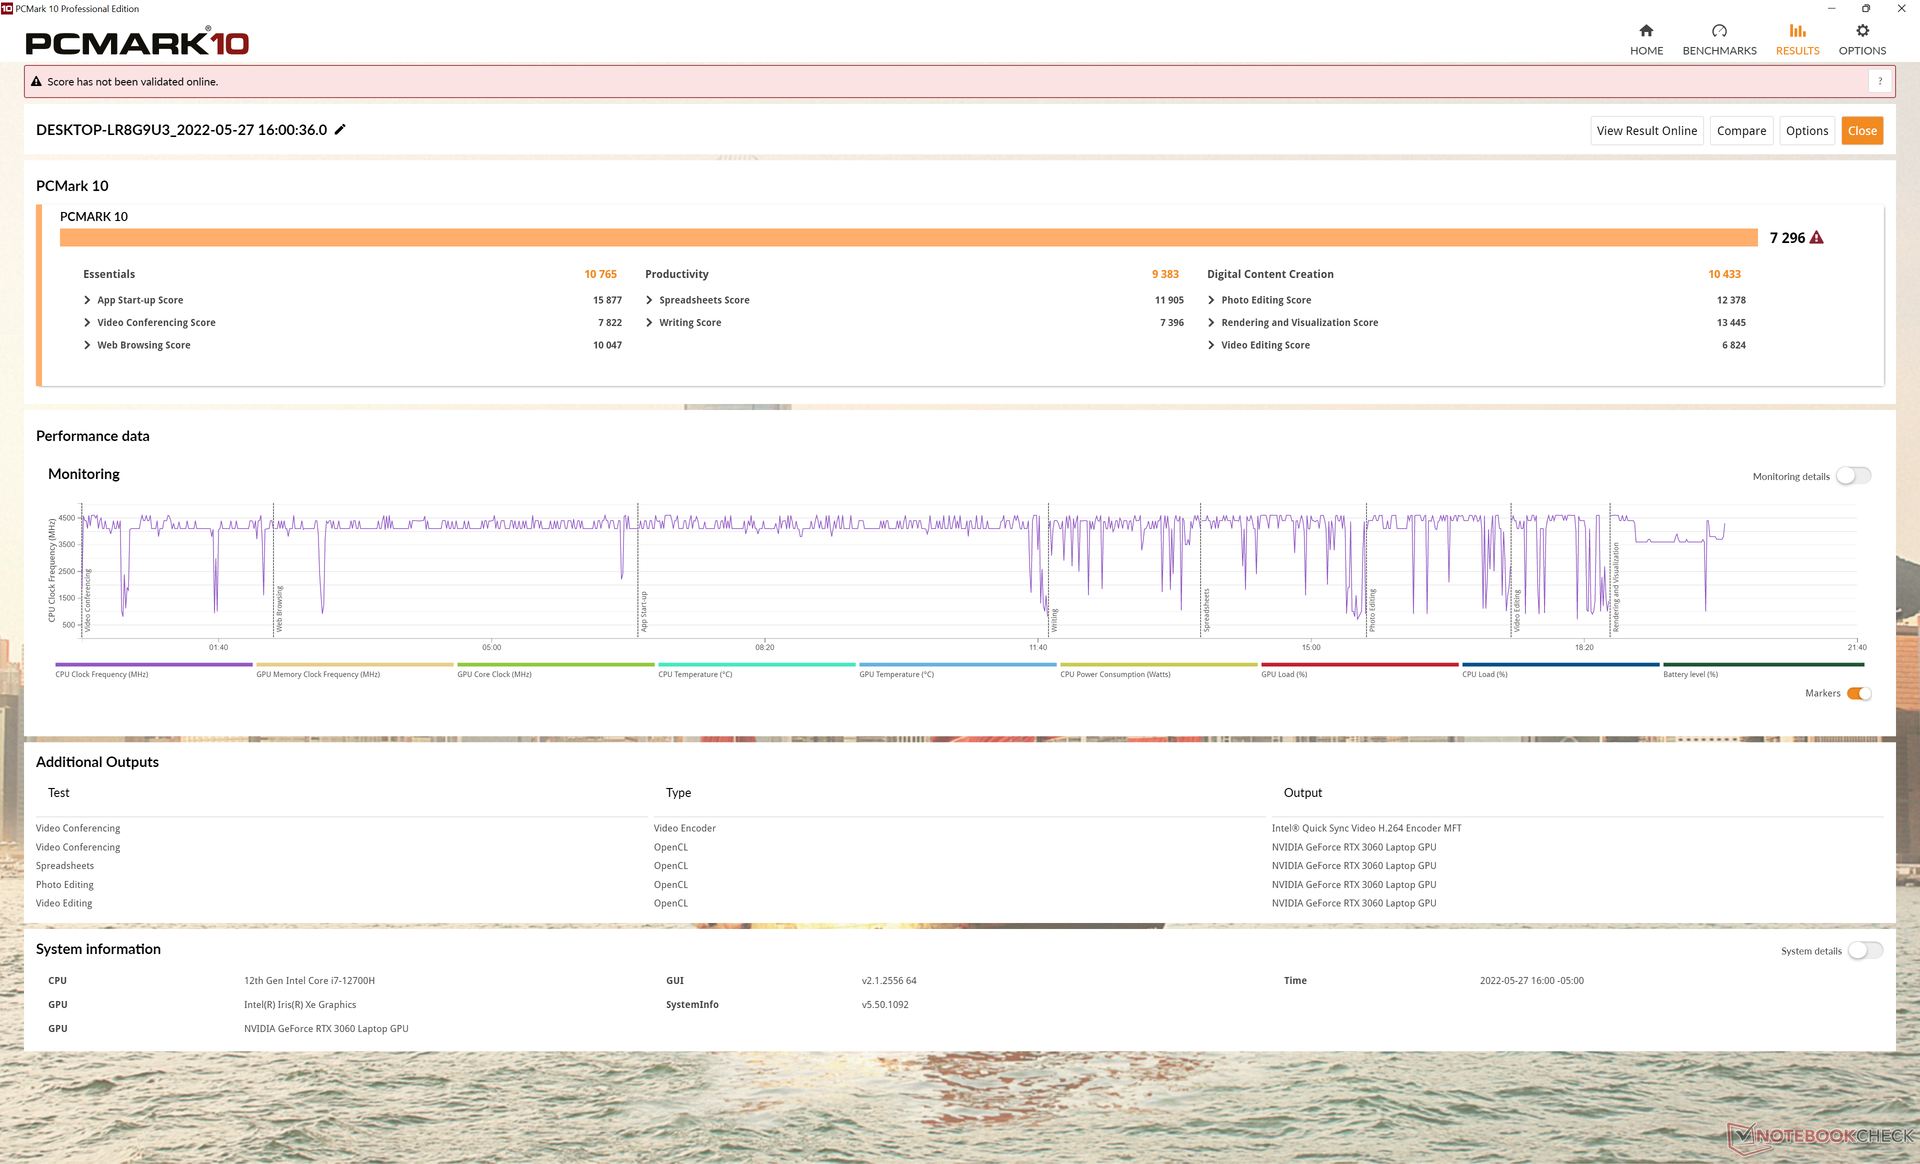The image size is (1920, 1164).
Task: Click the red warning triangle beside score 7 296
Action: point(1817,238)
